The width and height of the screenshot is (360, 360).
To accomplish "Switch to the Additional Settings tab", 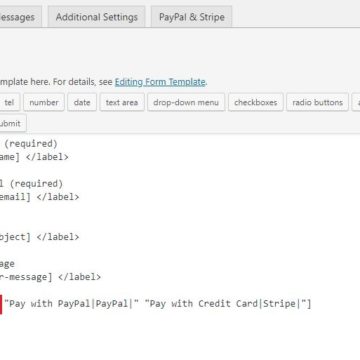I will tap(97, 17).
